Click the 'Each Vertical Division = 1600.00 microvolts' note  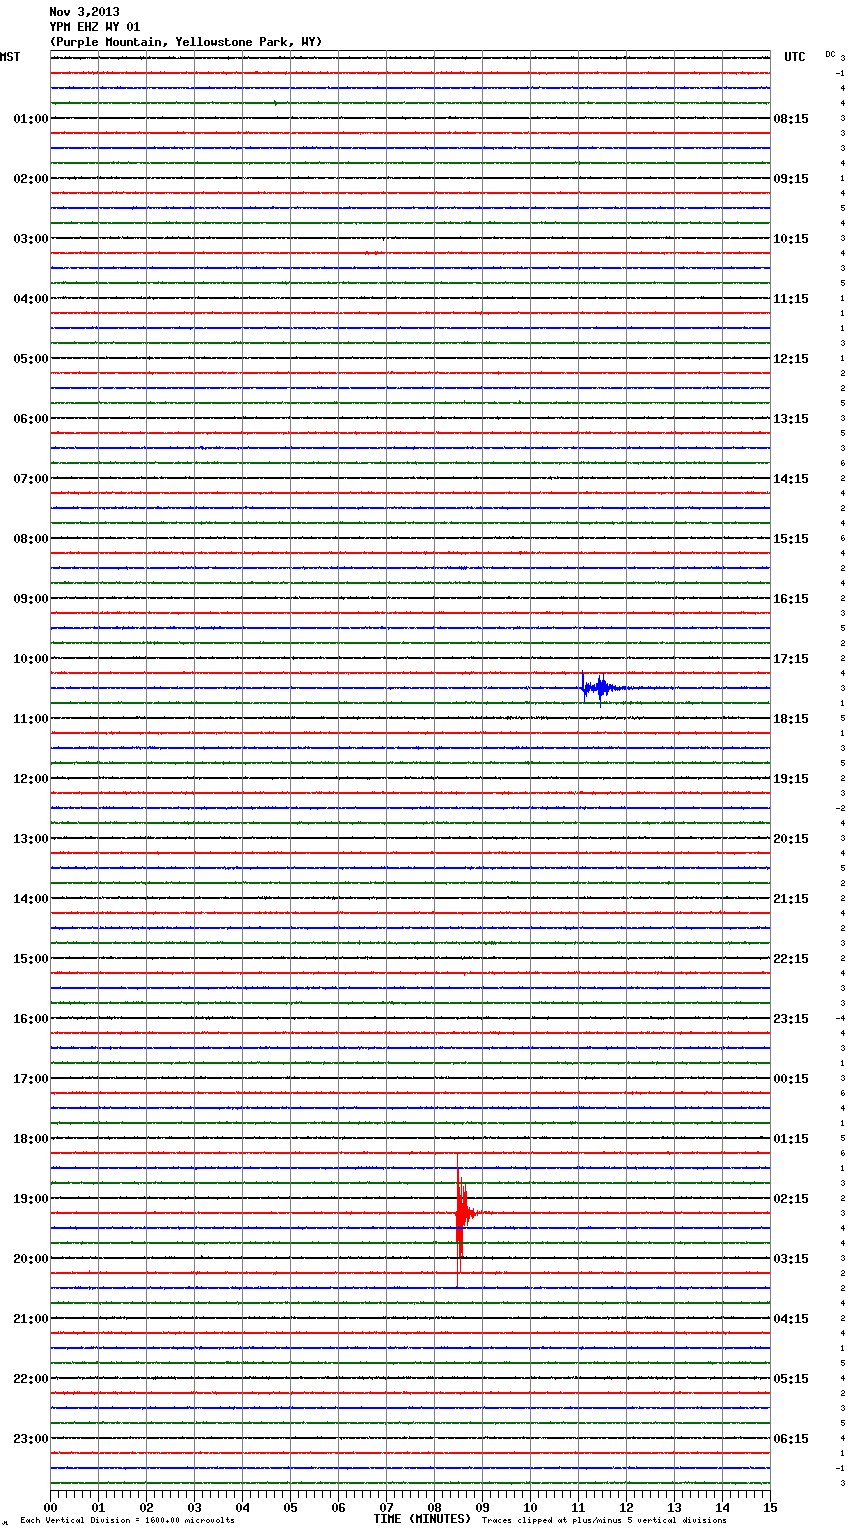[127, 1520]
